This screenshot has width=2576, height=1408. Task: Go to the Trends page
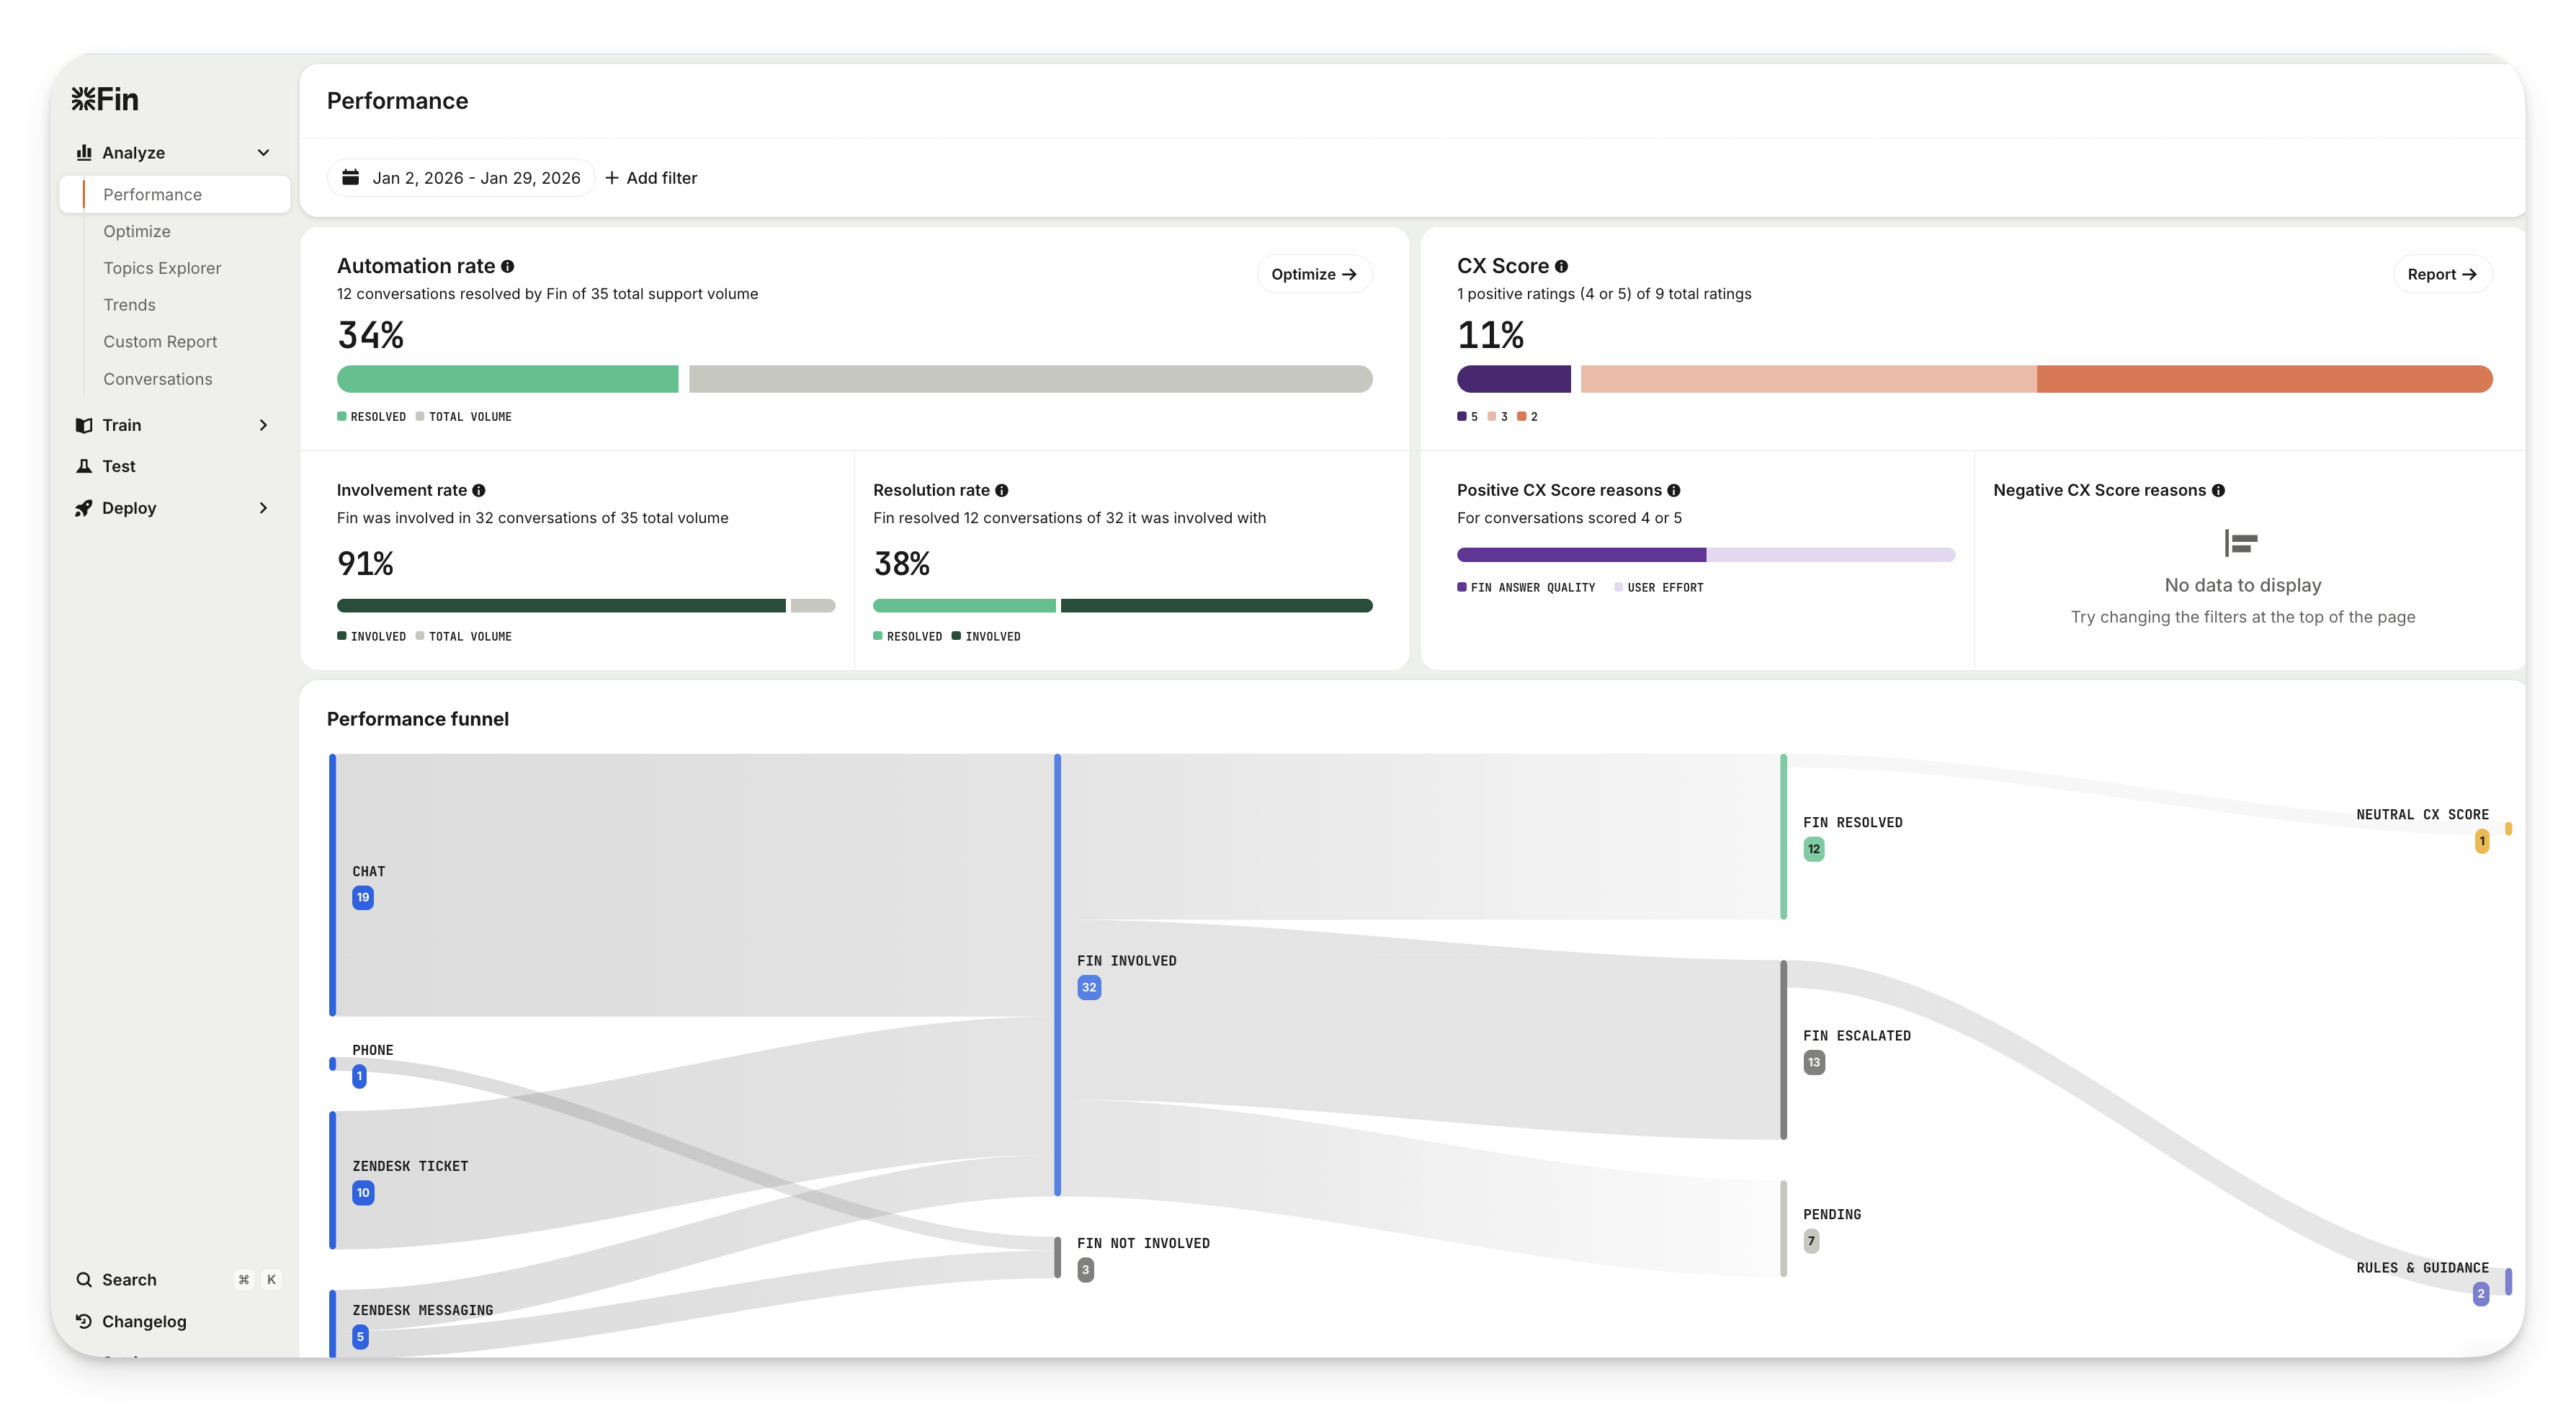click(x=129, y=305)
